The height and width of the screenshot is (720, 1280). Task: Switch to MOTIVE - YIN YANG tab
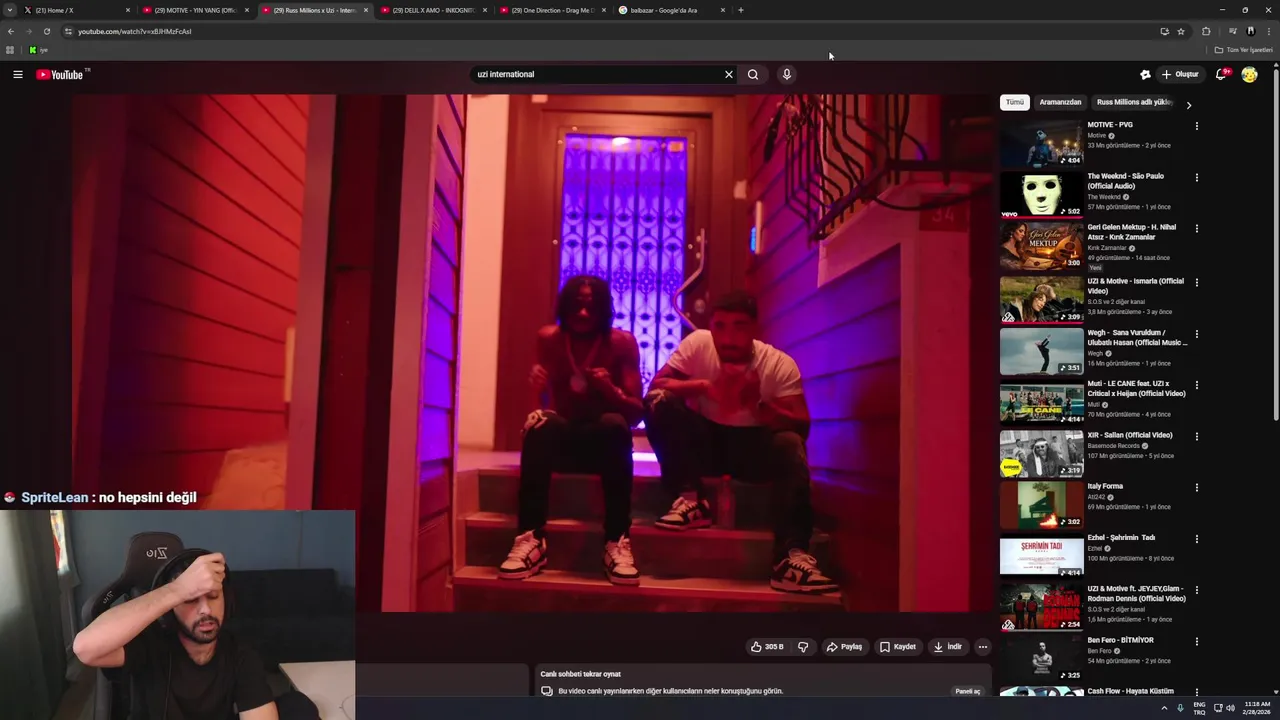(195, 10)
